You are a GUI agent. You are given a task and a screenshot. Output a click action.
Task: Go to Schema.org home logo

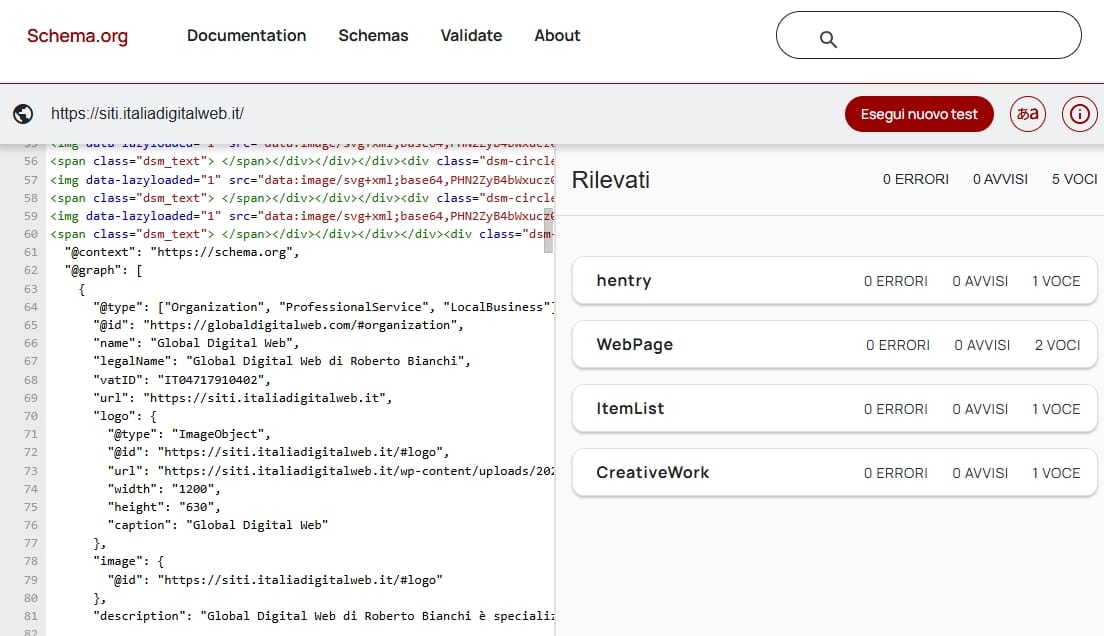tap(77, 36)
